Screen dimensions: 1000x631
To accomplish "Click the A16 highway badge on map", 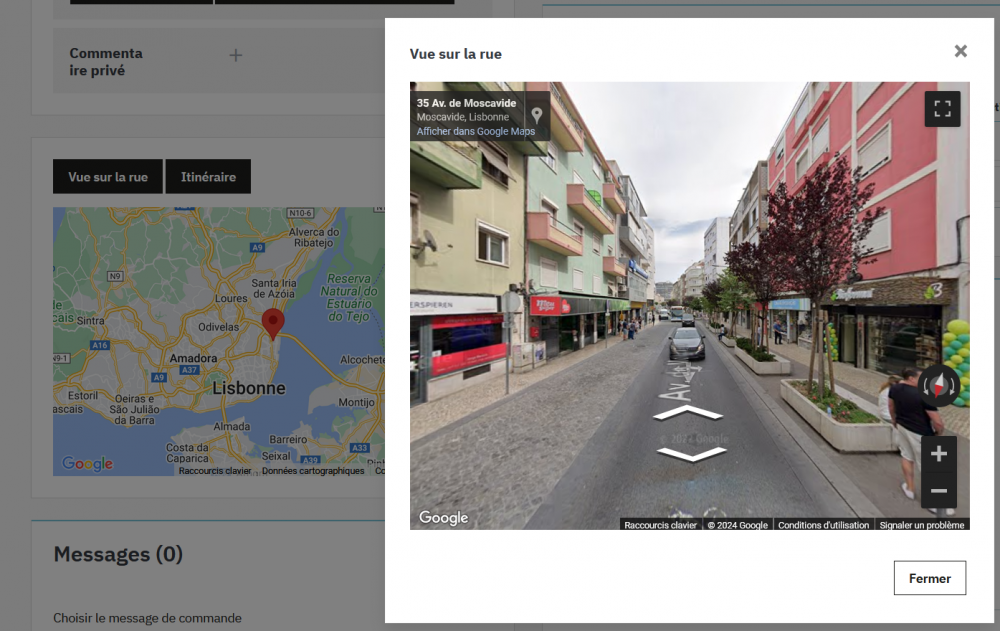I will coord(99,345).
